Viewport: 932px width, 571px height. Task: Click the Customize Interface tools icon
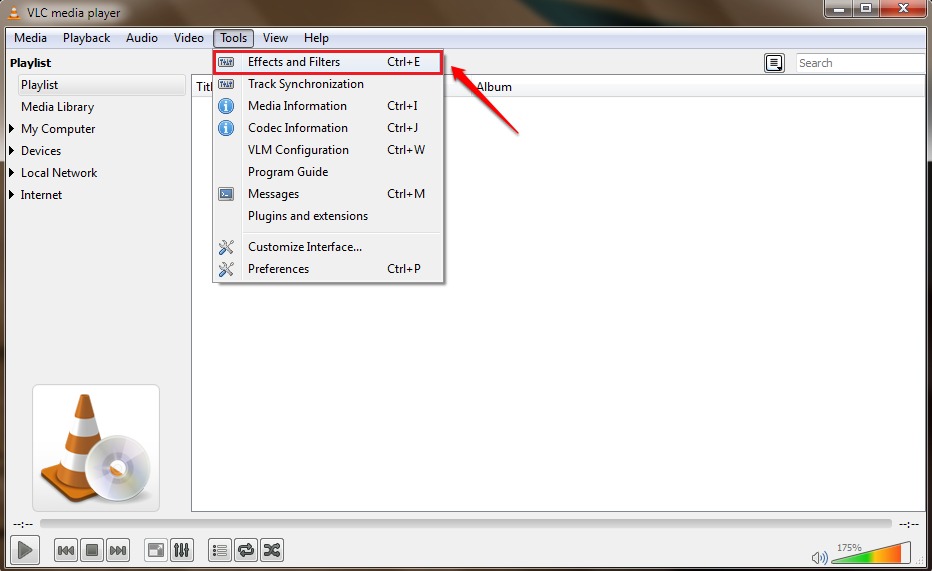226,247
